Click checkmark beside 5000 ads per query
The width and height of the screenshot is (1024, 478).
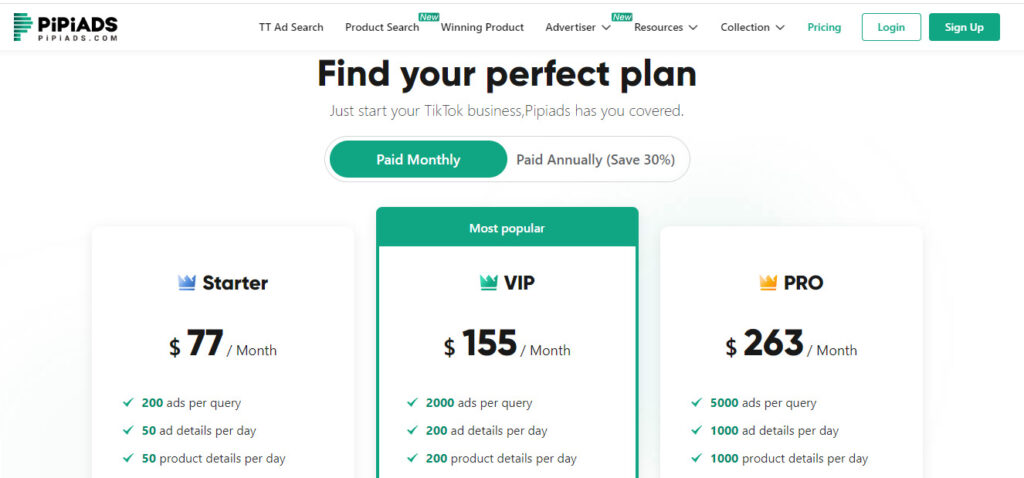pyautogui.click(x=697, y=403)
